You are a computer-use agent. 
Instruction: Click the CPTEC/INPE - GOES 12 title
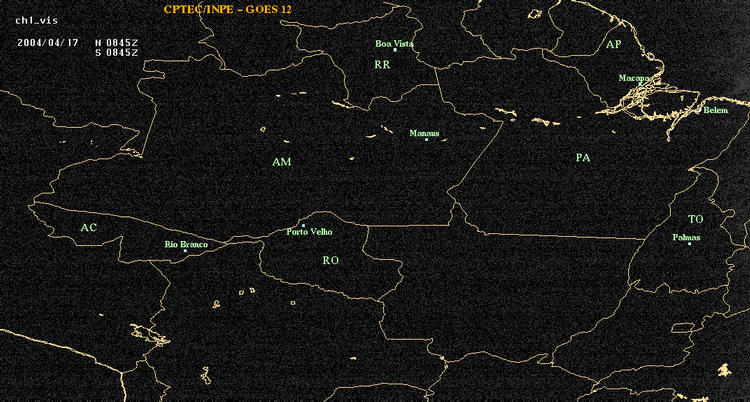(x=228, y=9)
